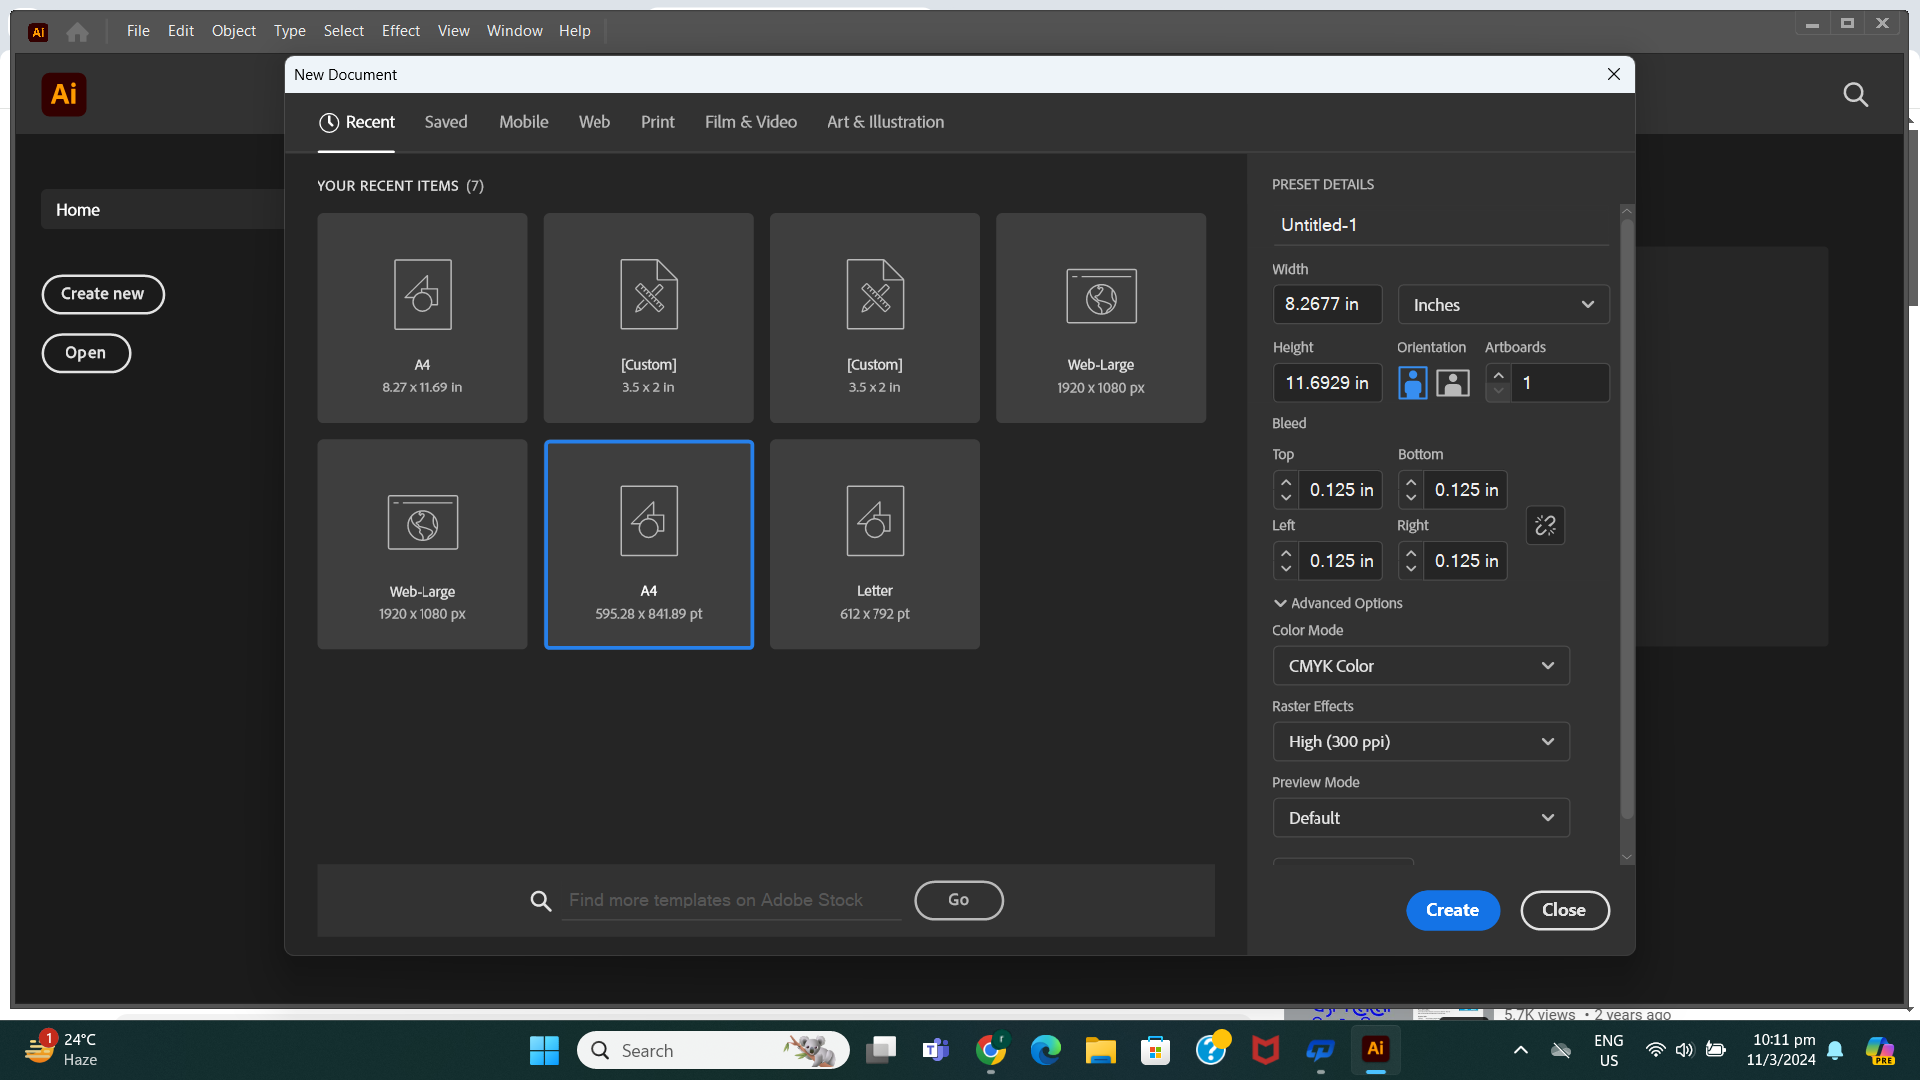Open Microsoft Teams from taskbar
Screen dimensions: 1920x1080
936,1050
